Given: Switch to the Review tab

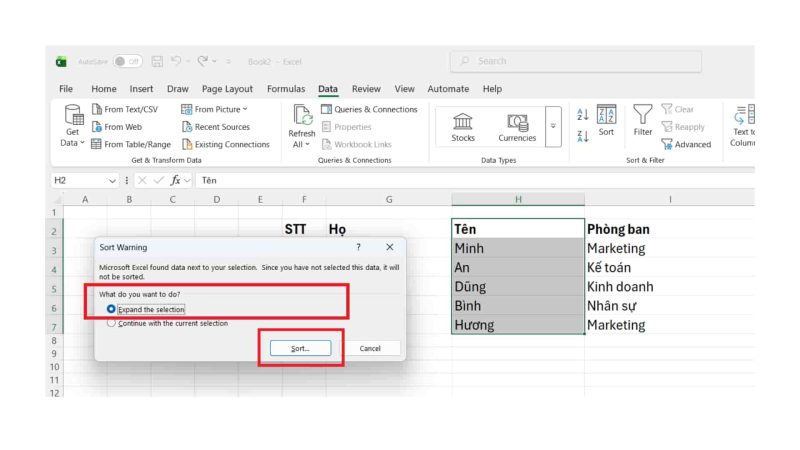Looking at the screenshot, I should coord(366,89).
